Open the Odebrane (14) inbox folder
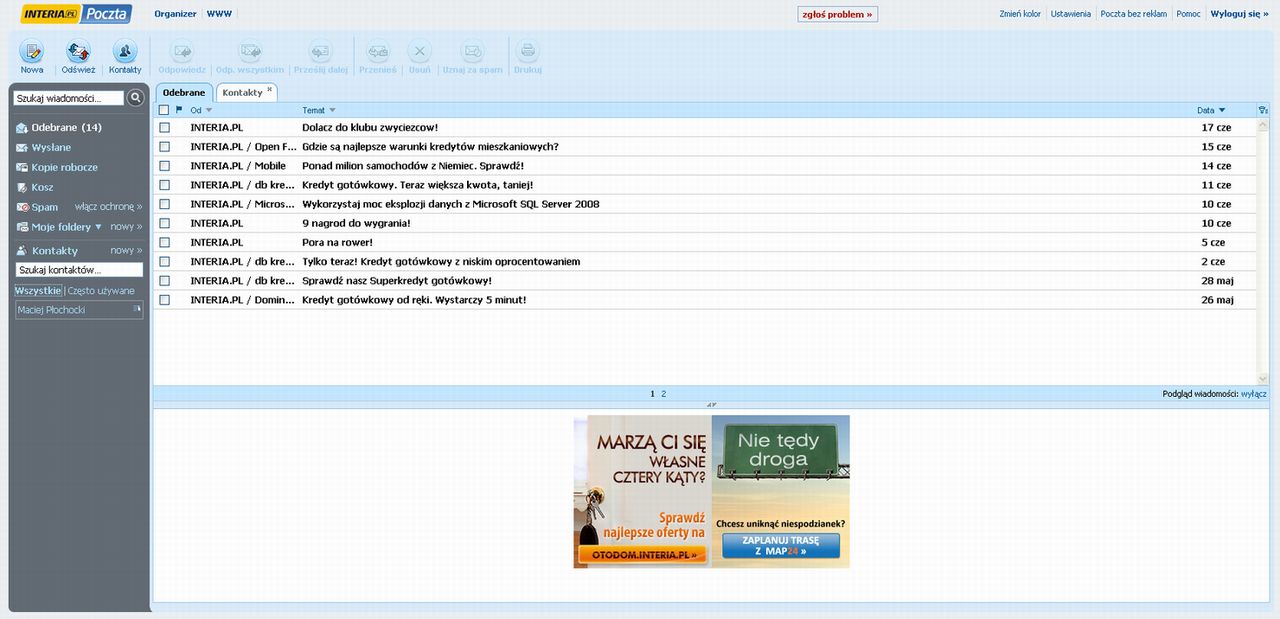This screenshot has height=619, width=1280. point(66,128)
